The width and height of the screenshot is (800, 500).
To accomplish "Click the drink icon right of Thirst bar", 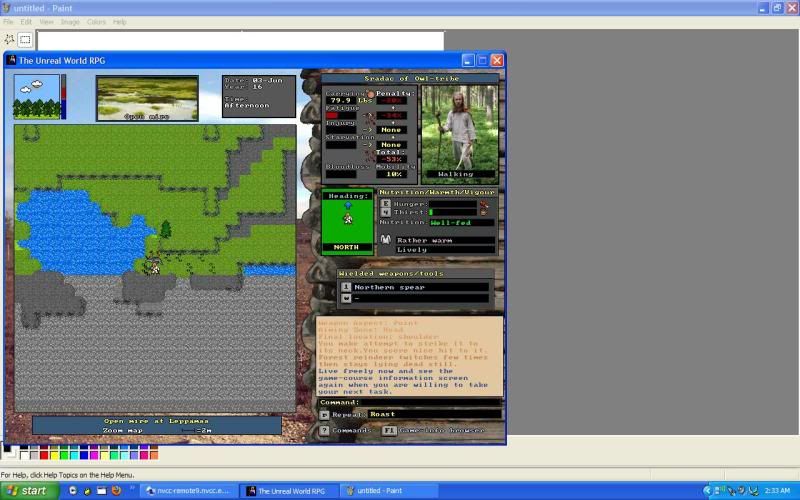I will click(483, 212).
